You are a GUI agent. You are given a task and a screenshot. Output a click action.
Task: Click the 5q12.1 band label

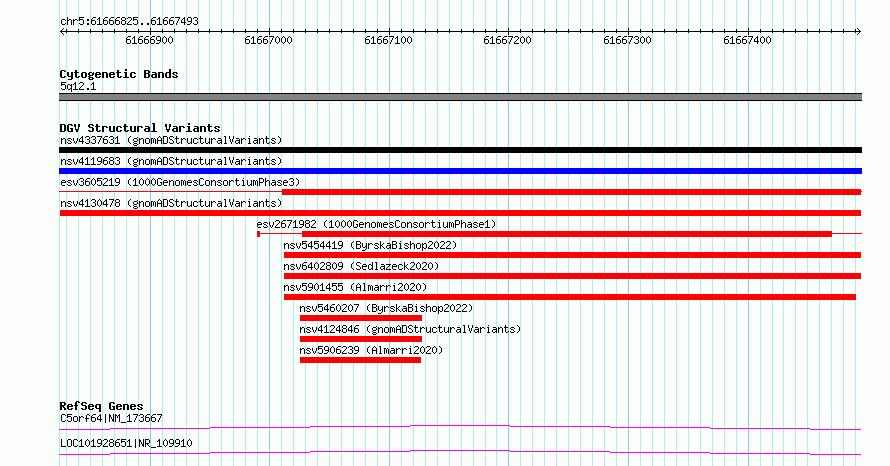click(x=78, y=86)
